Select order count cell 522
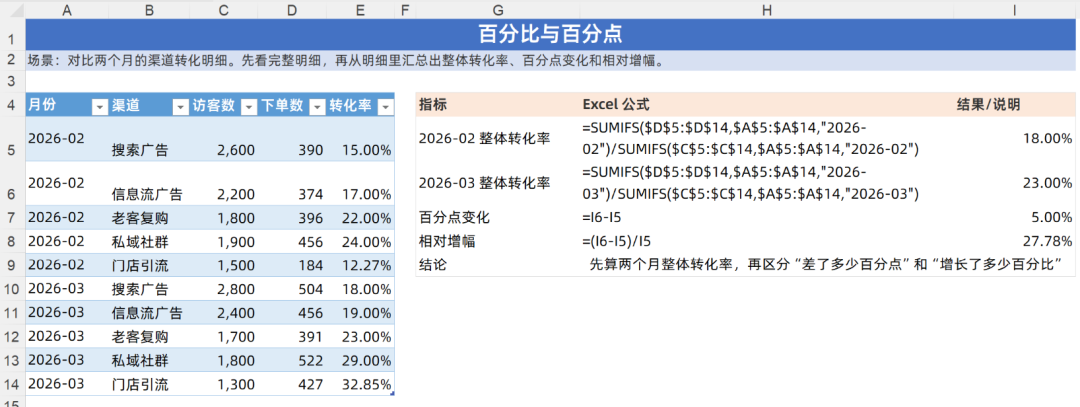Viewport: 1080px width, 407px height. click(293, 360)
